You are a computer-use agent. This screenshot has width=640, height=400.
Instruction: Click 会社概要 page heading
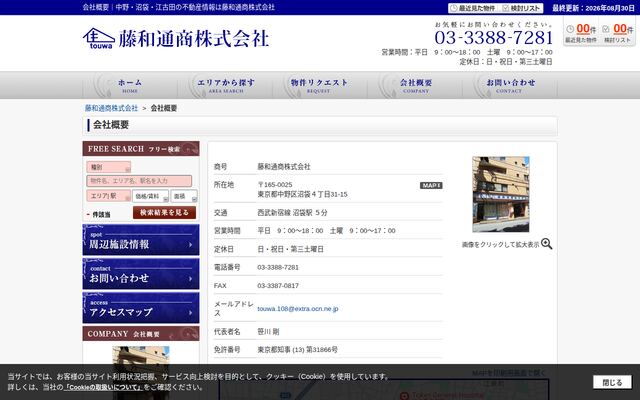point(111,125)
